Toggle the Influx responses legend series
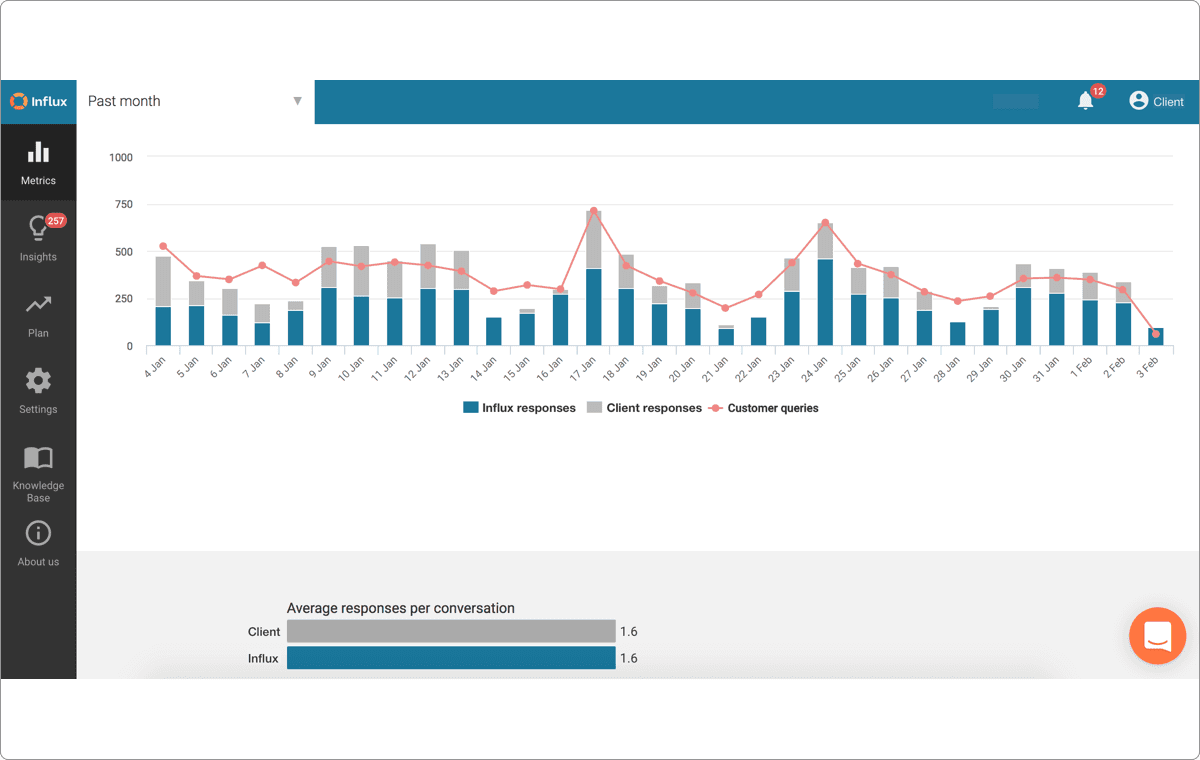Viewport: 1200px width, 760px height. (x=519, y=408)
